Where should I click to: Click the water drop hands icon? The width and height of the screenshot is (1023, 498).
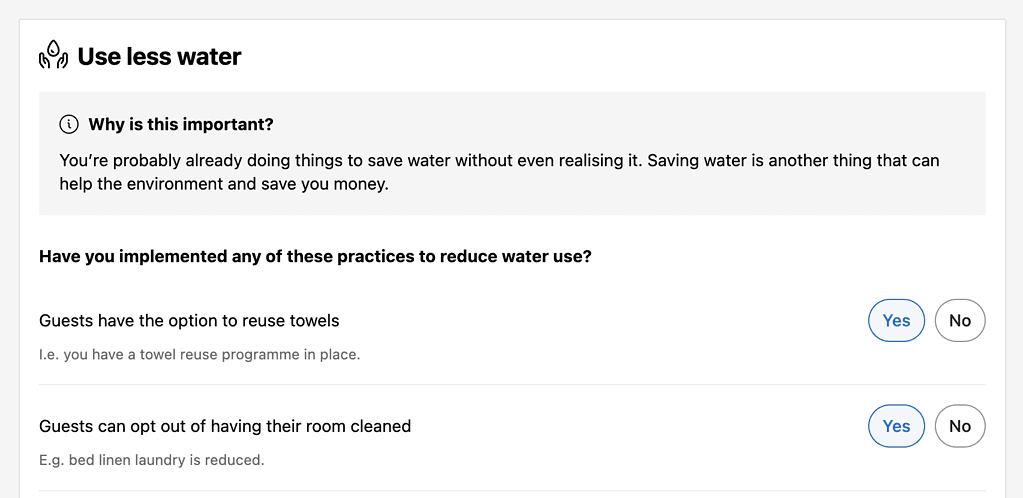pos(53,55)
